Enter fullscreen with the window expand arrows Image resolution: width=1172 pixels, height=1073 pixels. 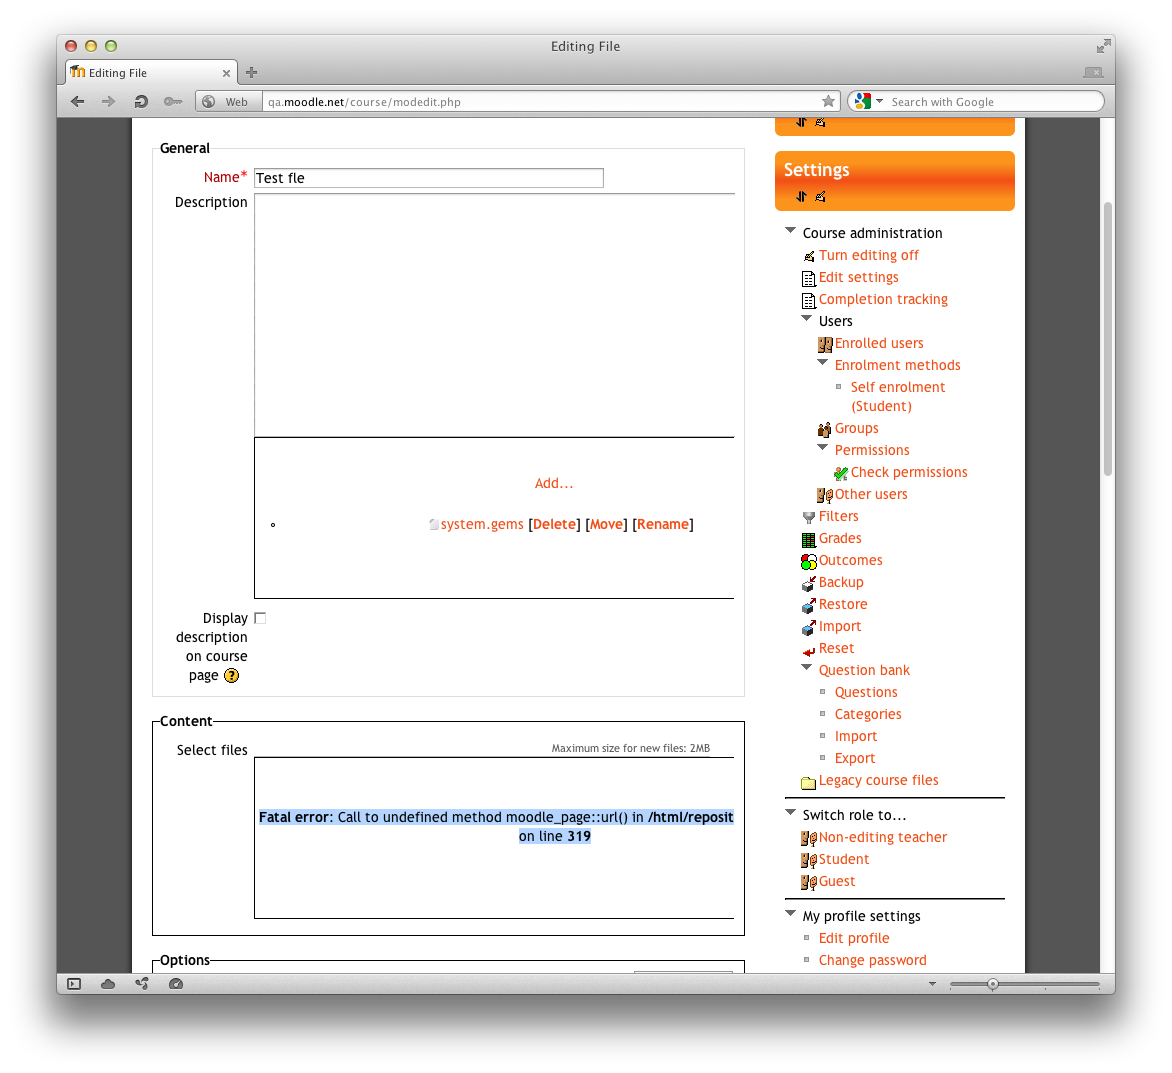click(1103, 46)
